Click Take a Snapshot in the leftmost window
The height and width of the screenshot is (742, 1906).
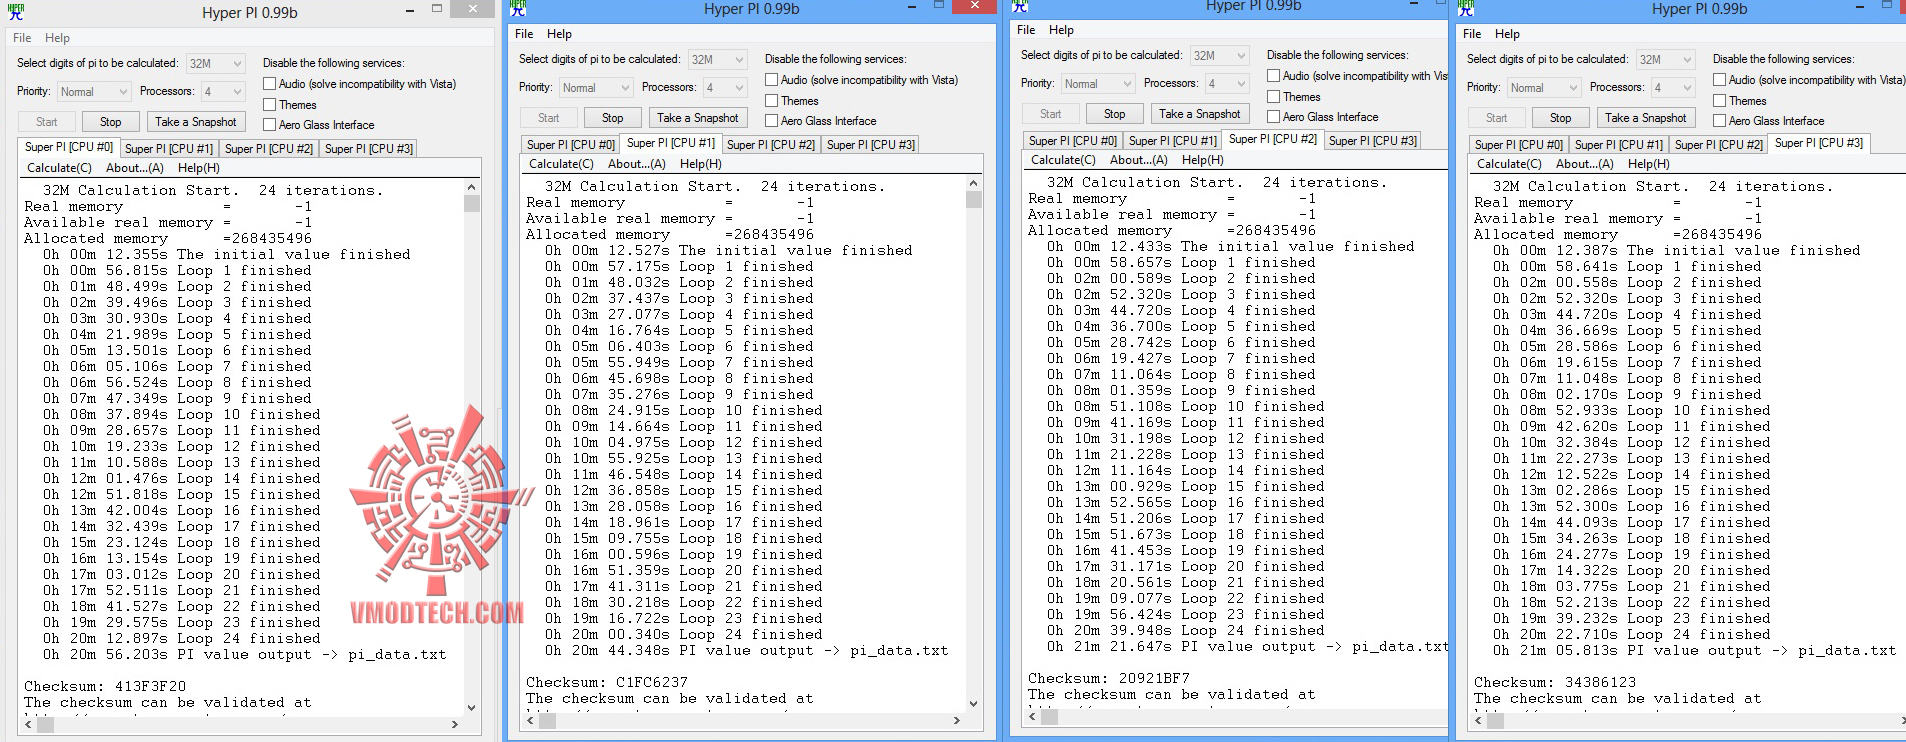[x=196, y=122]
